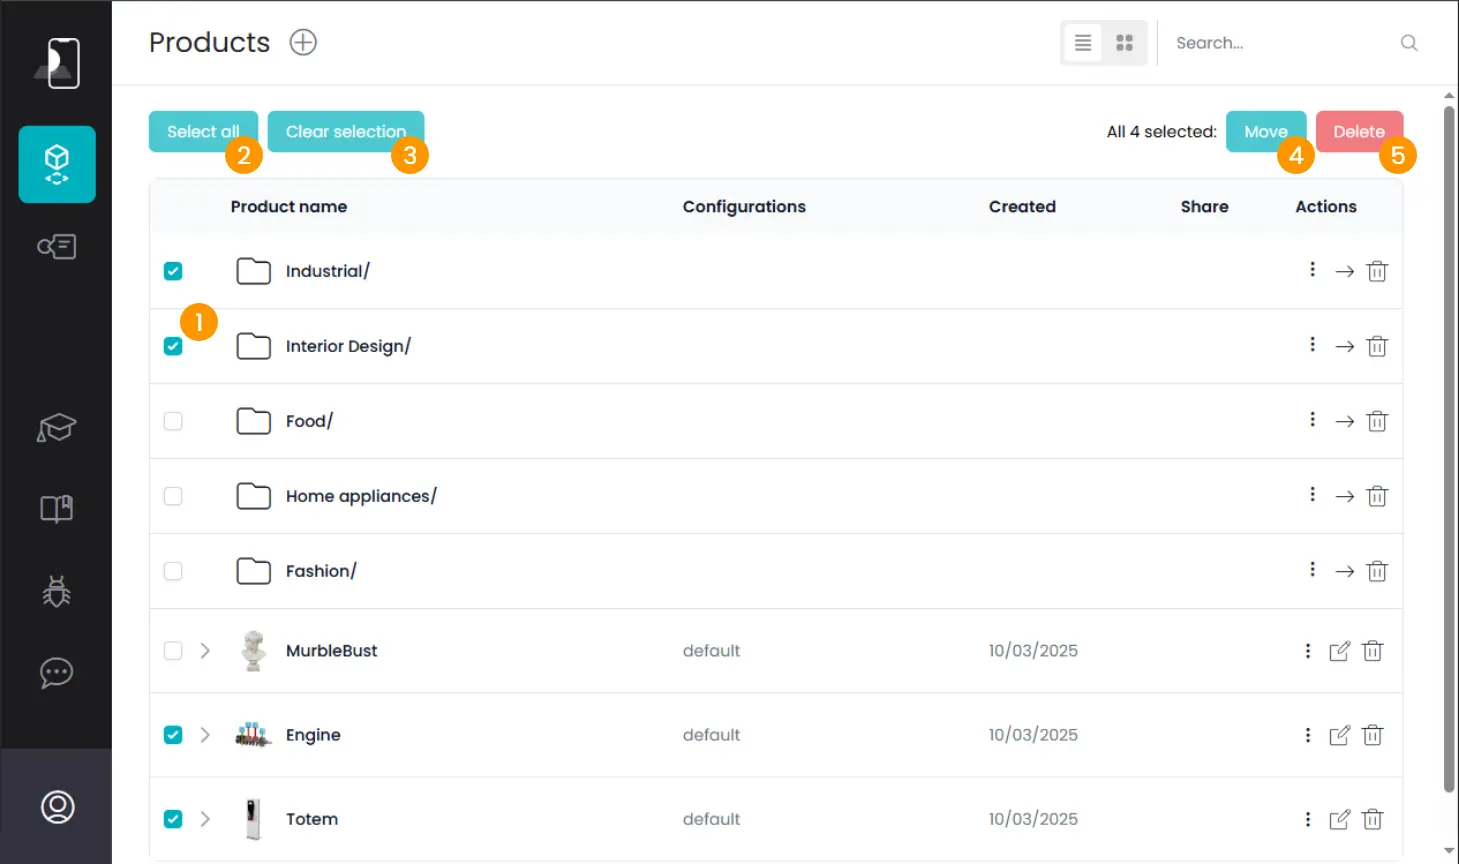Edit the MurbleBust product
Viewport: 1459px width, 864px height.
(1339, 651)
